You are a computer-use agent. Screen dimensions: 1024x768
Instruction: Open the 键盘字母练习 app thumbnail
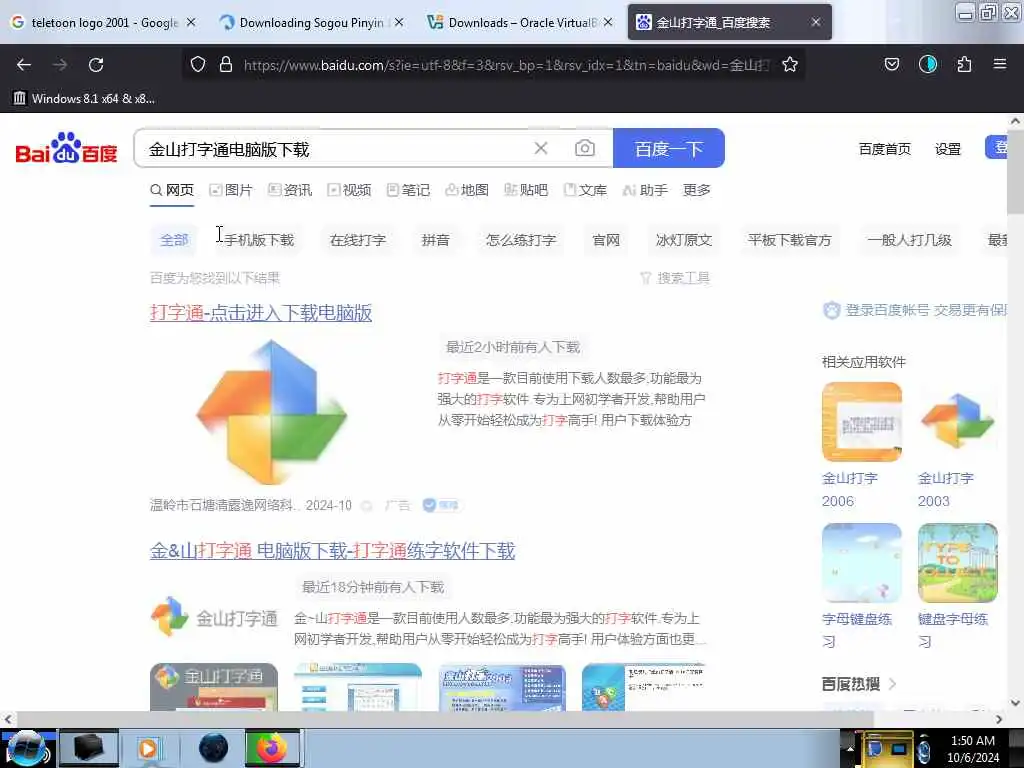(957, 563)
